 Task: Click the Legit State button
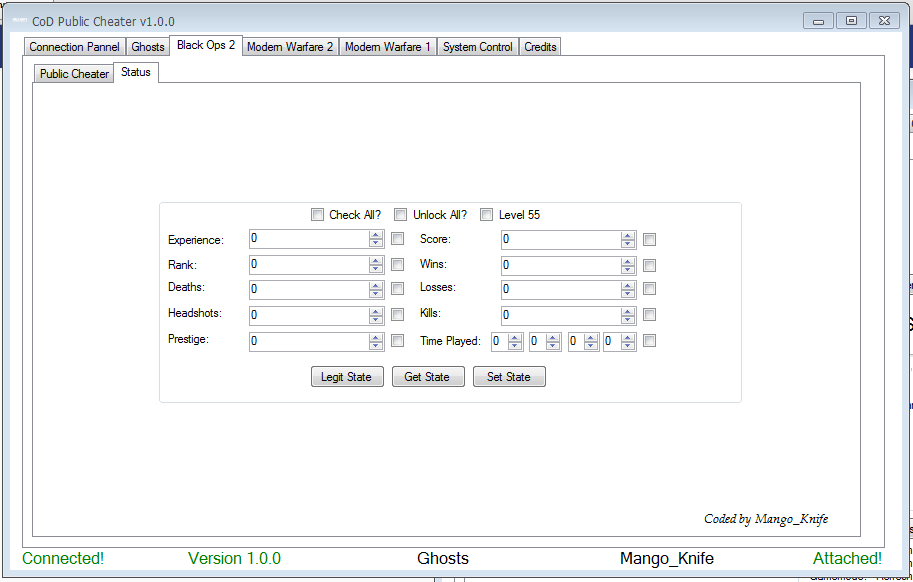click(x=347, y=377)
